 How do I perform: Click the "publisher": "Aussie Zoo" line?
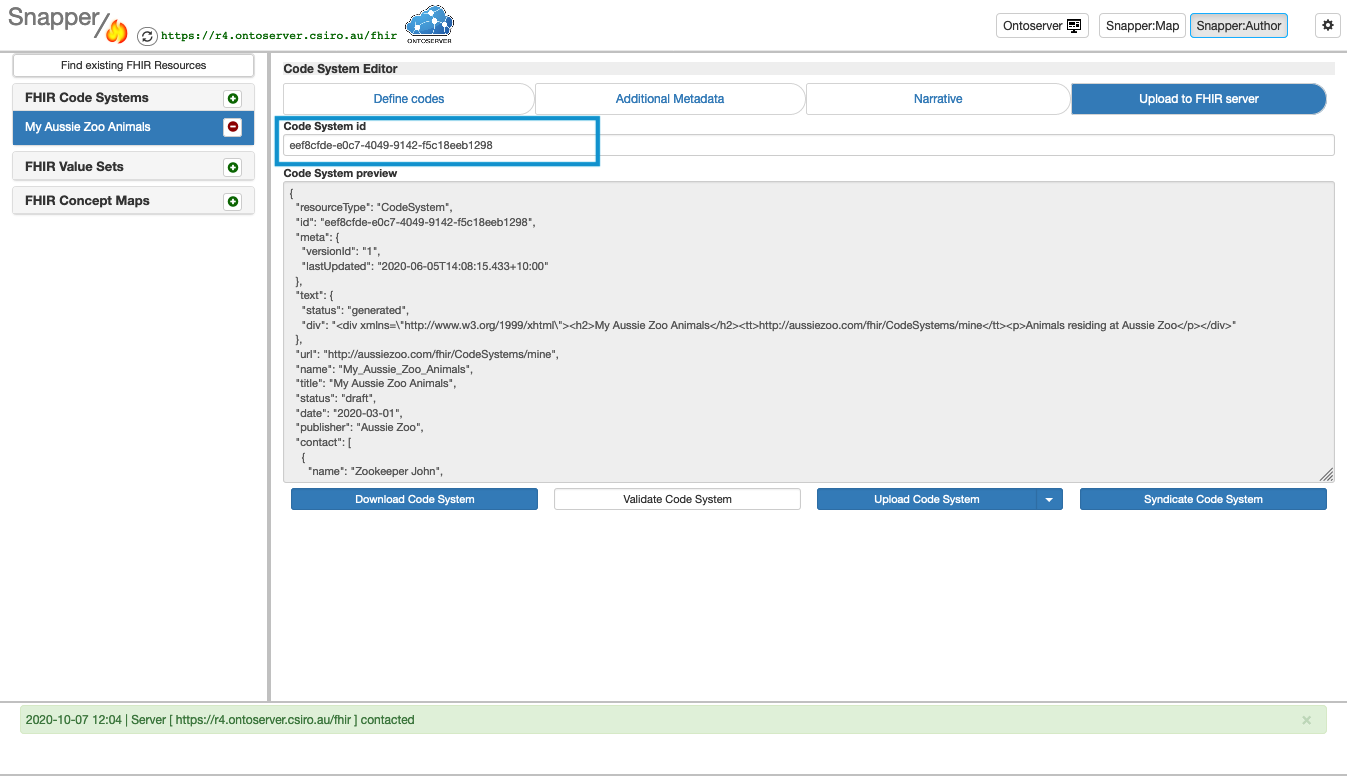point(360,427)
